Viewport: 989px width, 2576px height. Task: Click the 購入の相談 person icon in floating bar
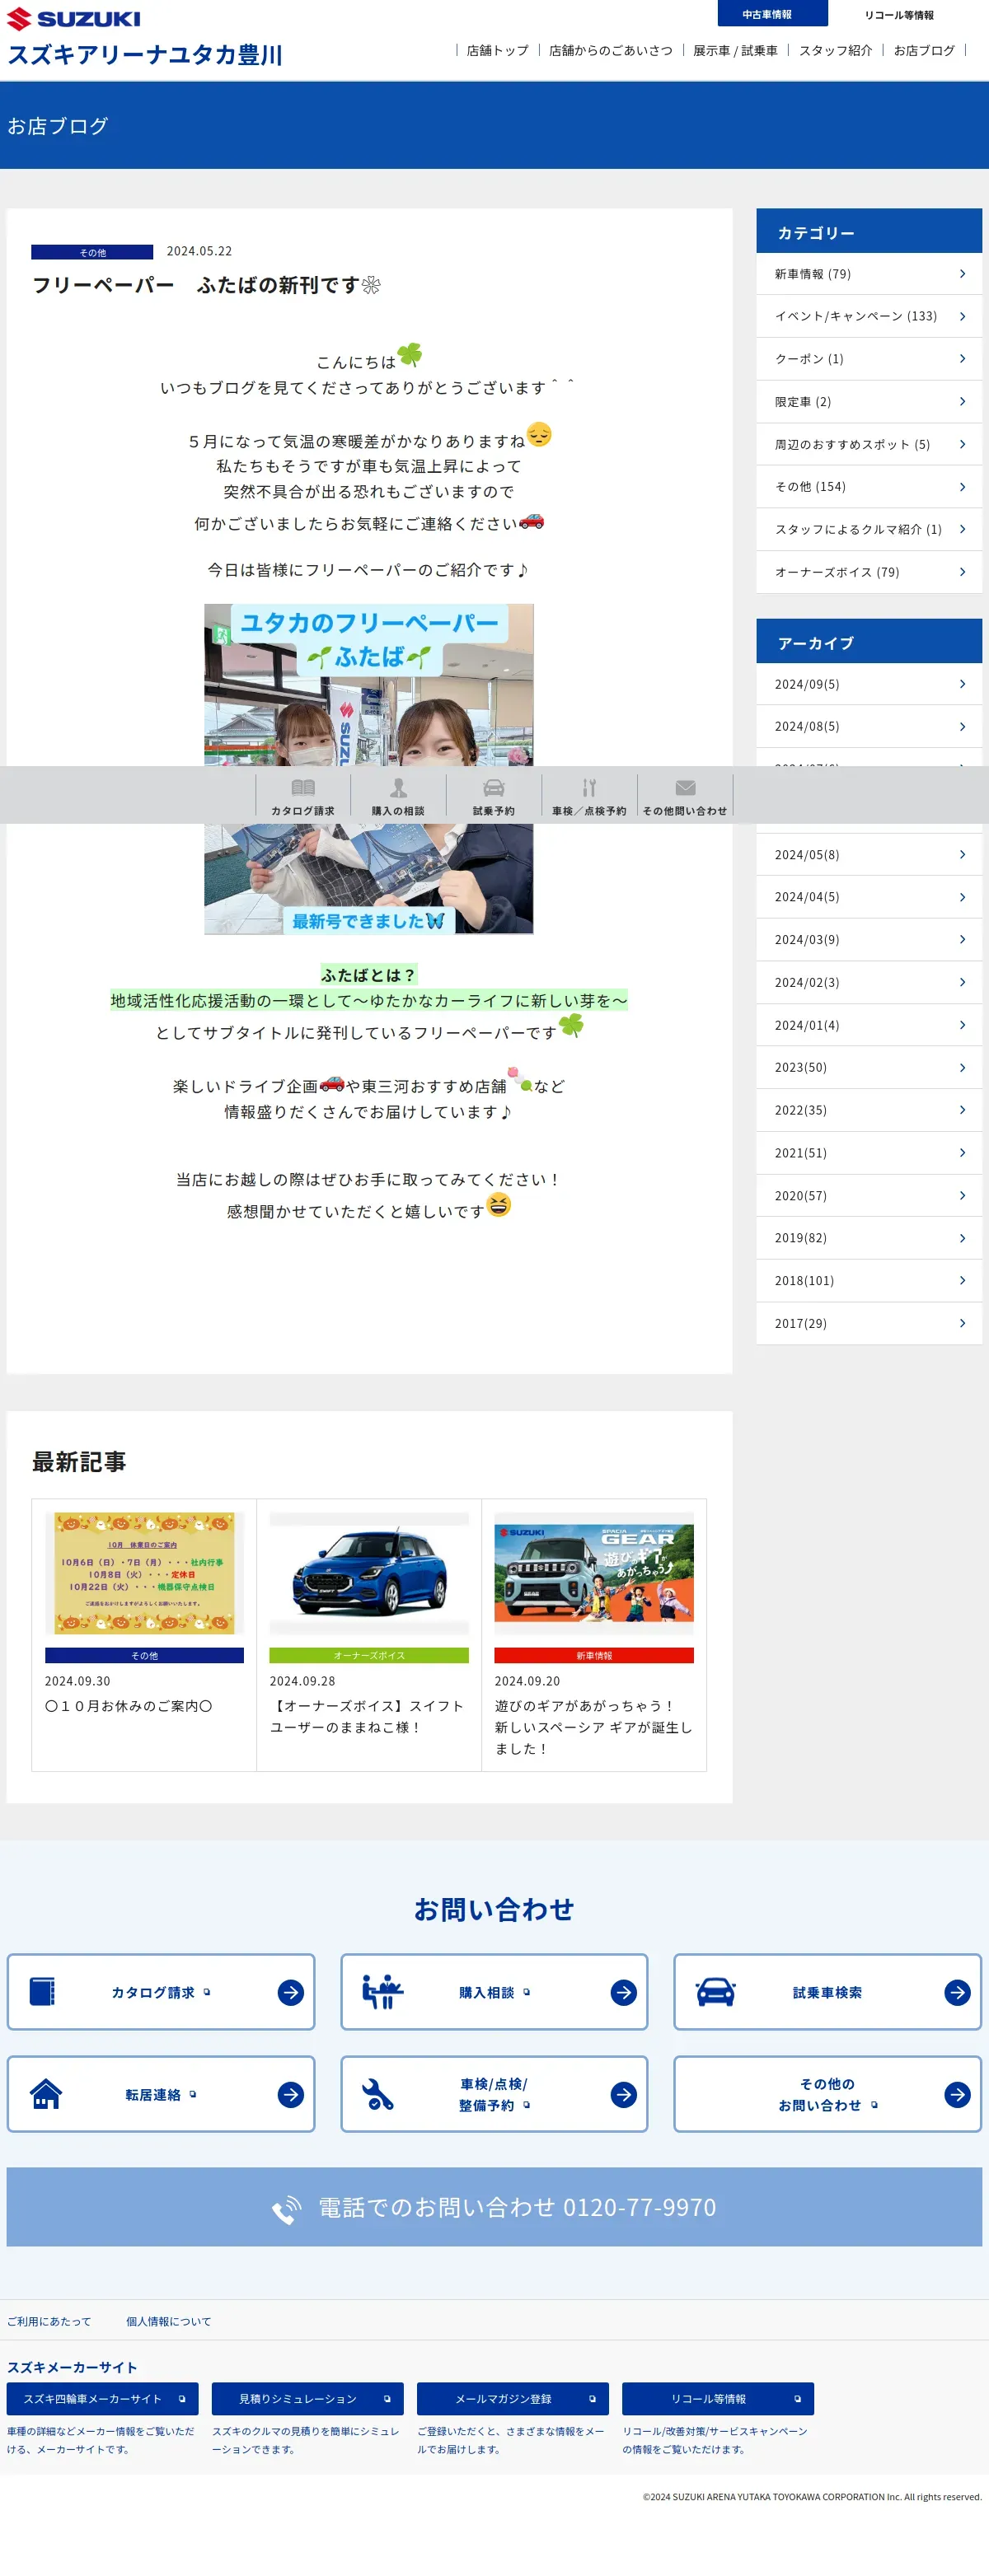tap(398, 788)
